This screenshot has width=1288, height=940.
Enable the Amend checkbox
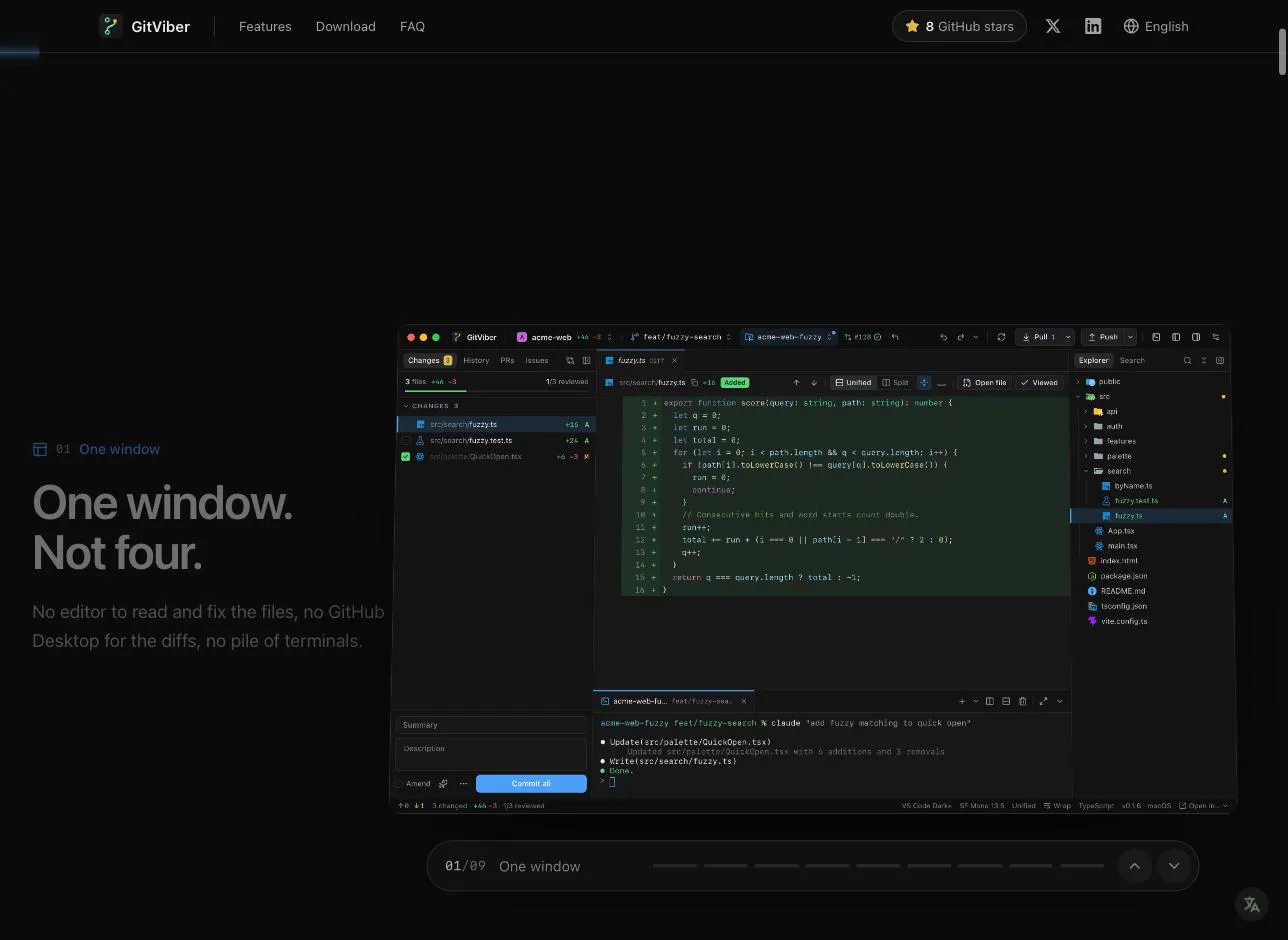398,784
